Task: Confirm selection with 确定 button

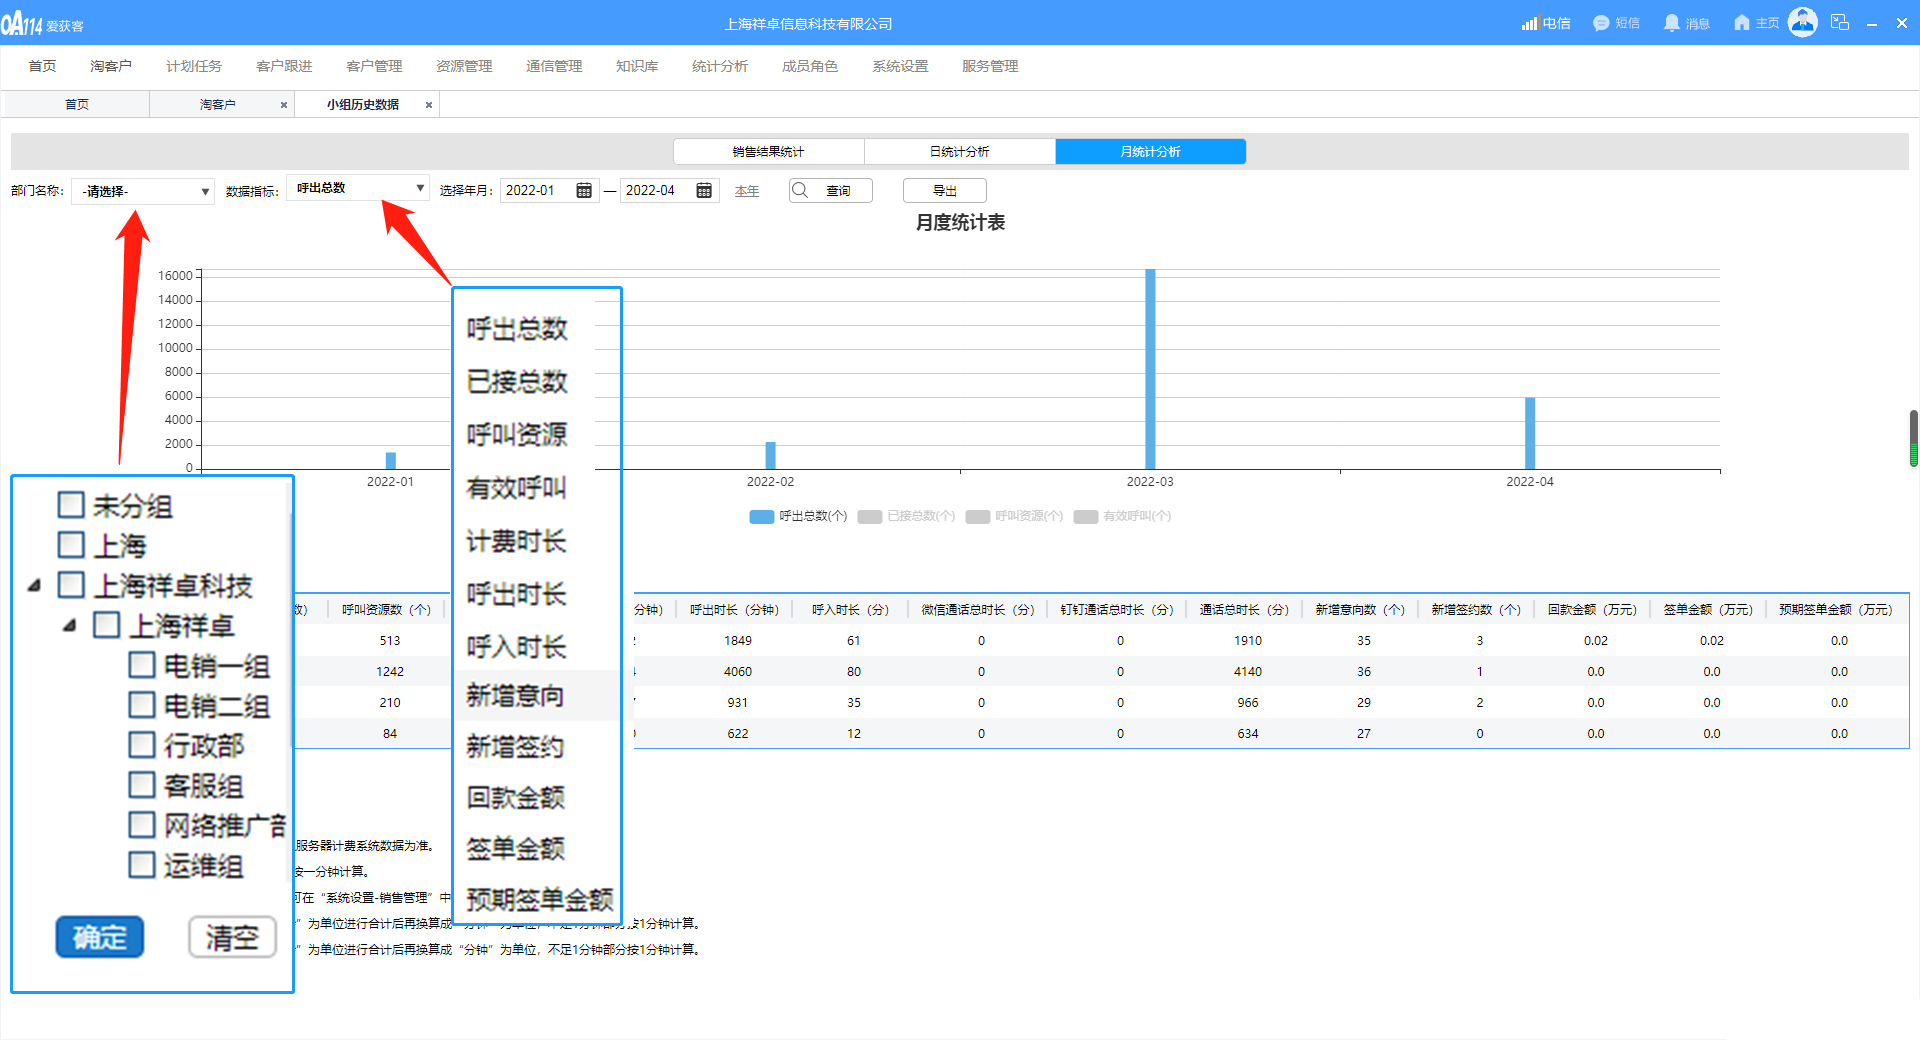Action: click(100, 937)
